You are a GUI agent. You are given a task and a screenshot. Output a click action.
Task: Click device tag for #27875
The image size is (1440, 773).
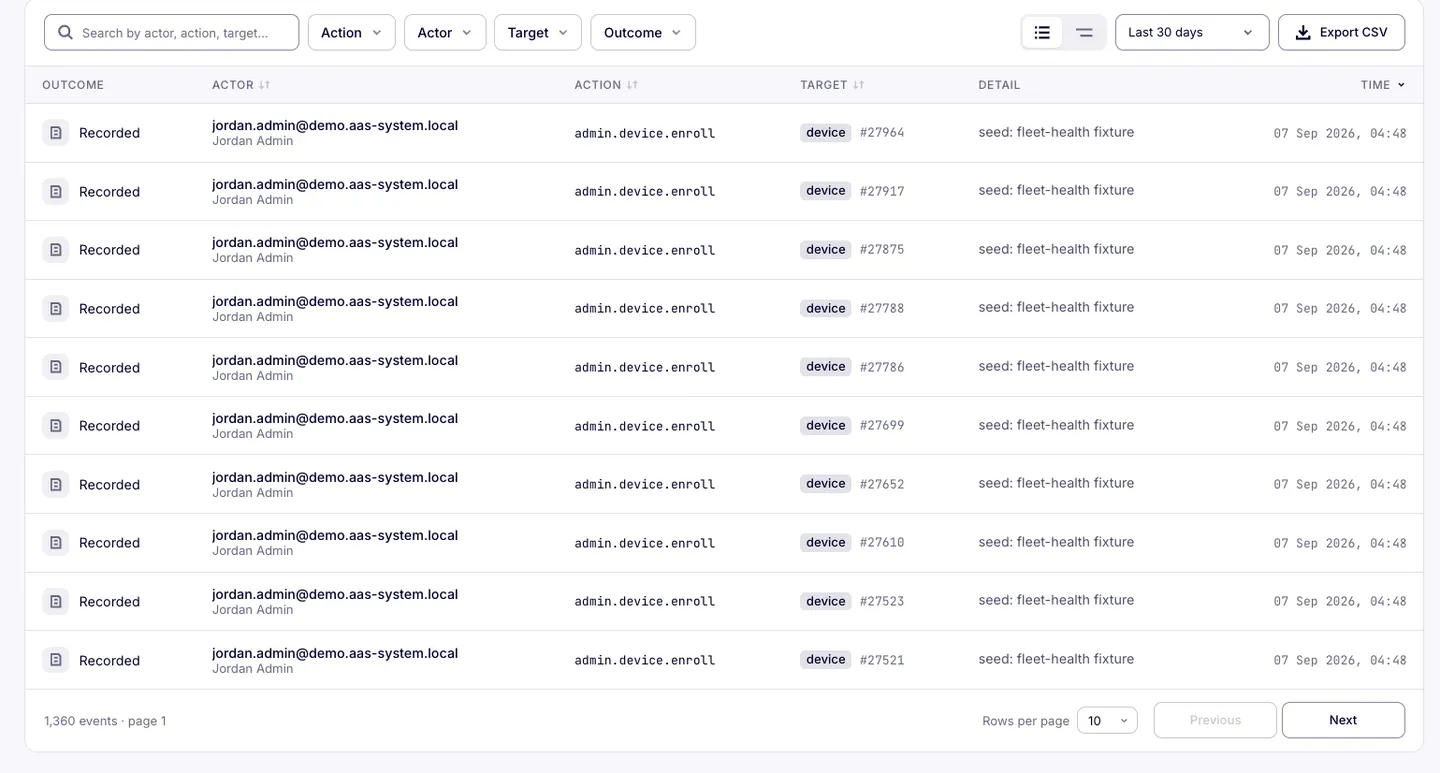(x=826, y=249)
